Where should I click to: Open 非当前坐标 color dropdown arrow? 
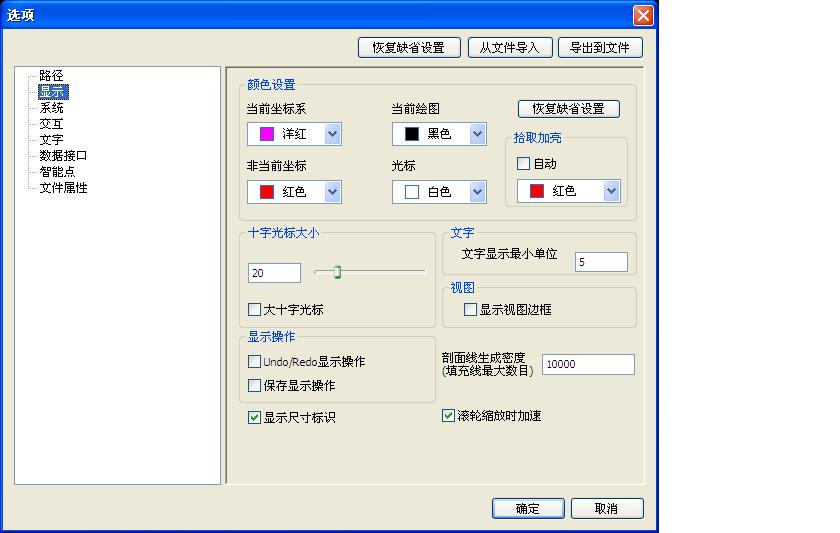[x=332, y=192]
